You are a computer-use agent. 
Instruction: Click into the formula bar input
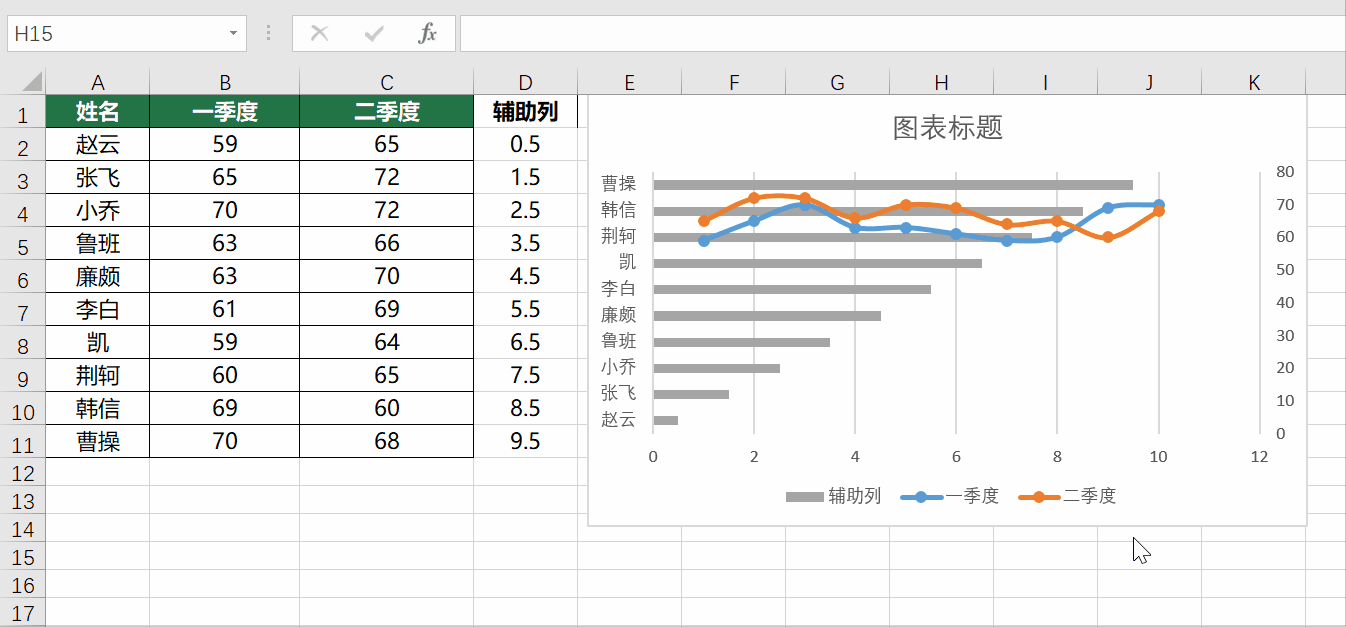pyautogui.click(x=902, y=33)
